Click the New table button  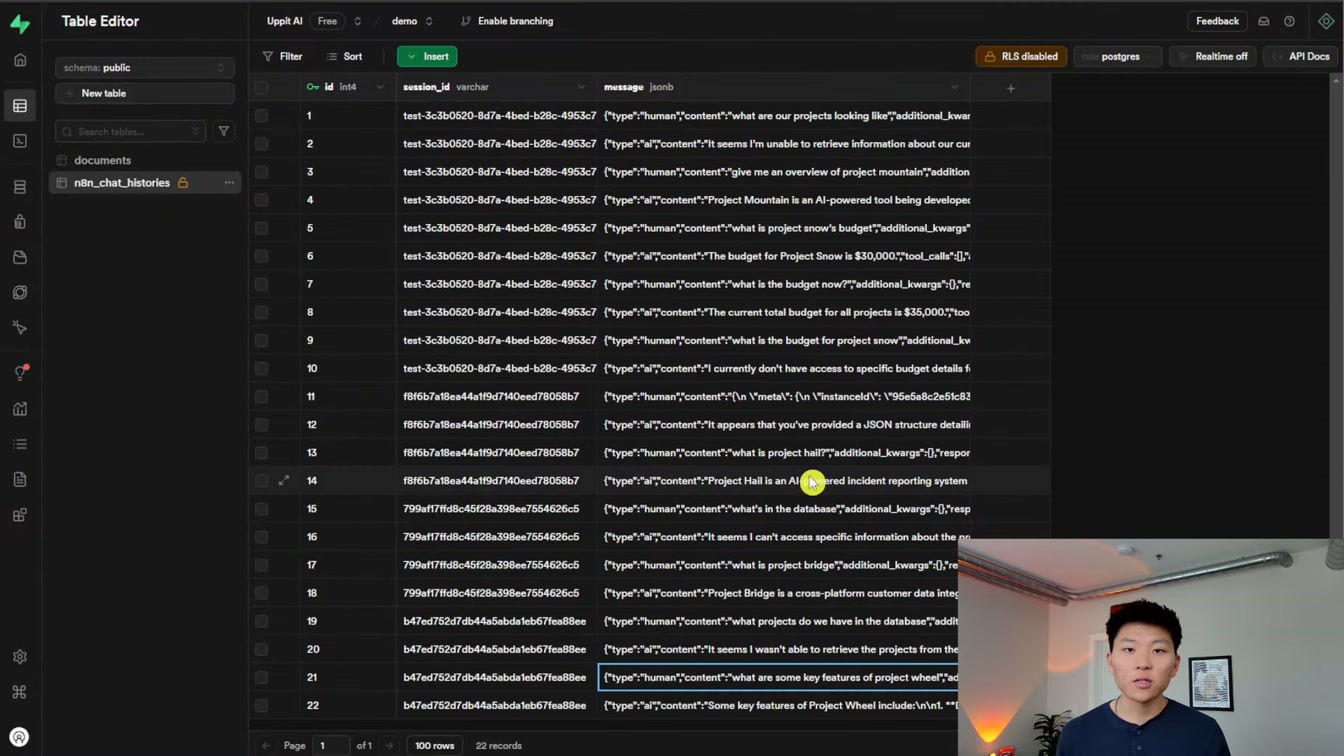click(x=145, y=93)
